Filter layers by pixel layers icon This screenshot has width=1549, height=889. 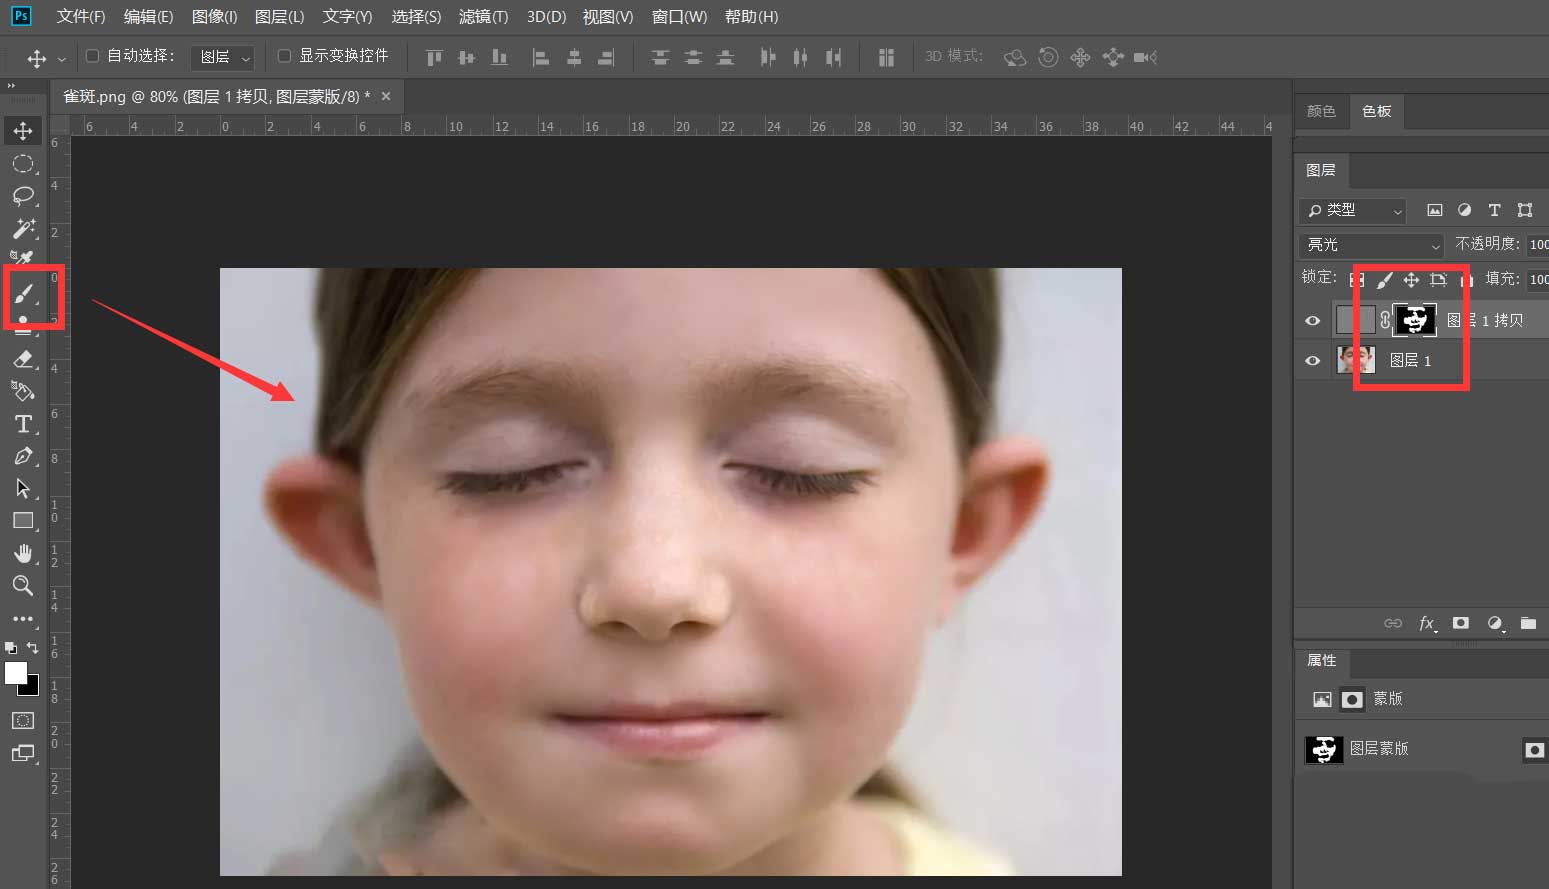1434,210
